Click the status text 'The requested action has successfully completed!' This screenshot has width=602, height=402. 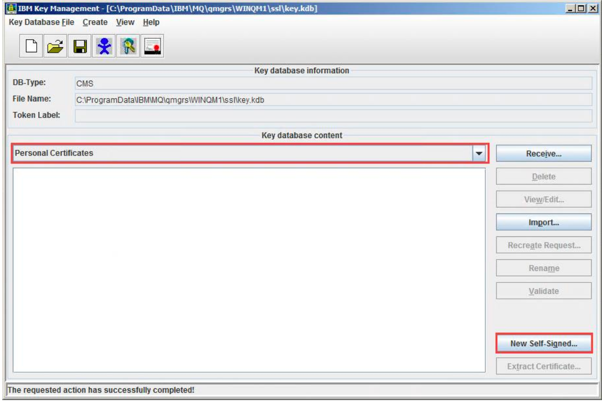coord(101,390)
